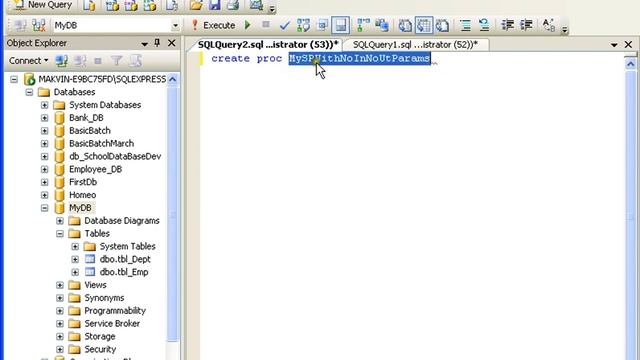The height and width of the screenshot is (360, 640).
Task: Open the Available Databases combo box showing MyDB
Action: click(116, 25)
